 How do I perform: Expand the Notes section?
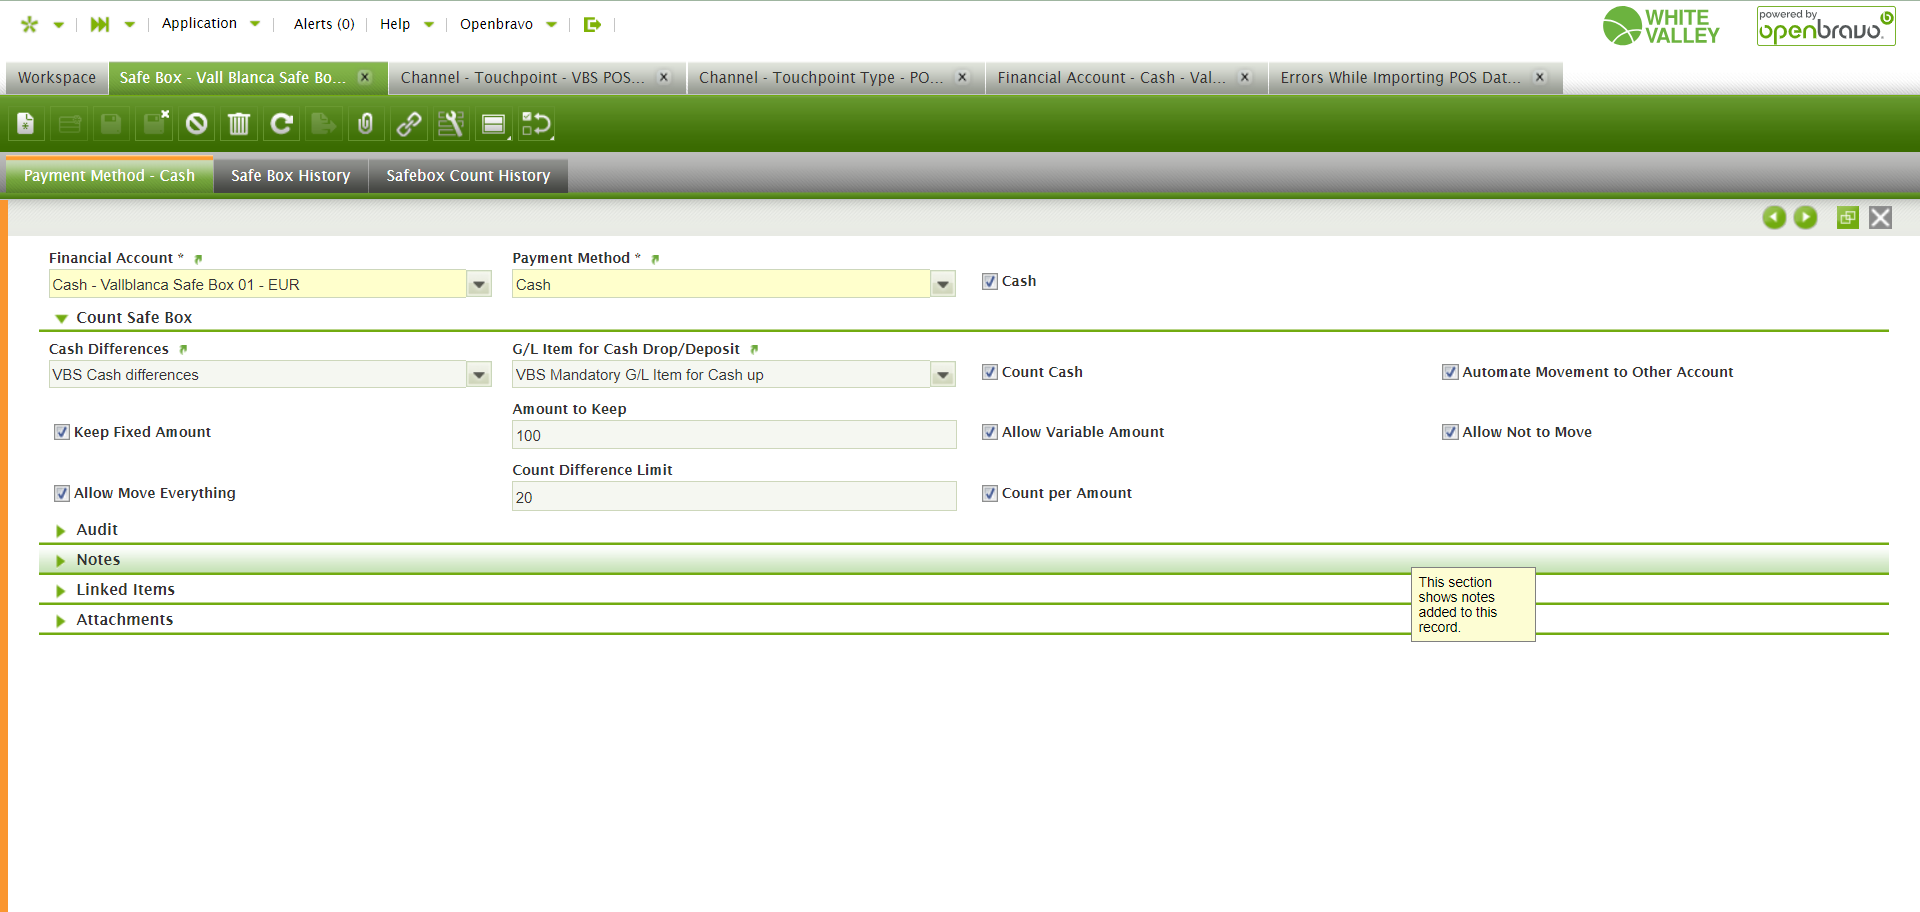(x=61, y=560)
